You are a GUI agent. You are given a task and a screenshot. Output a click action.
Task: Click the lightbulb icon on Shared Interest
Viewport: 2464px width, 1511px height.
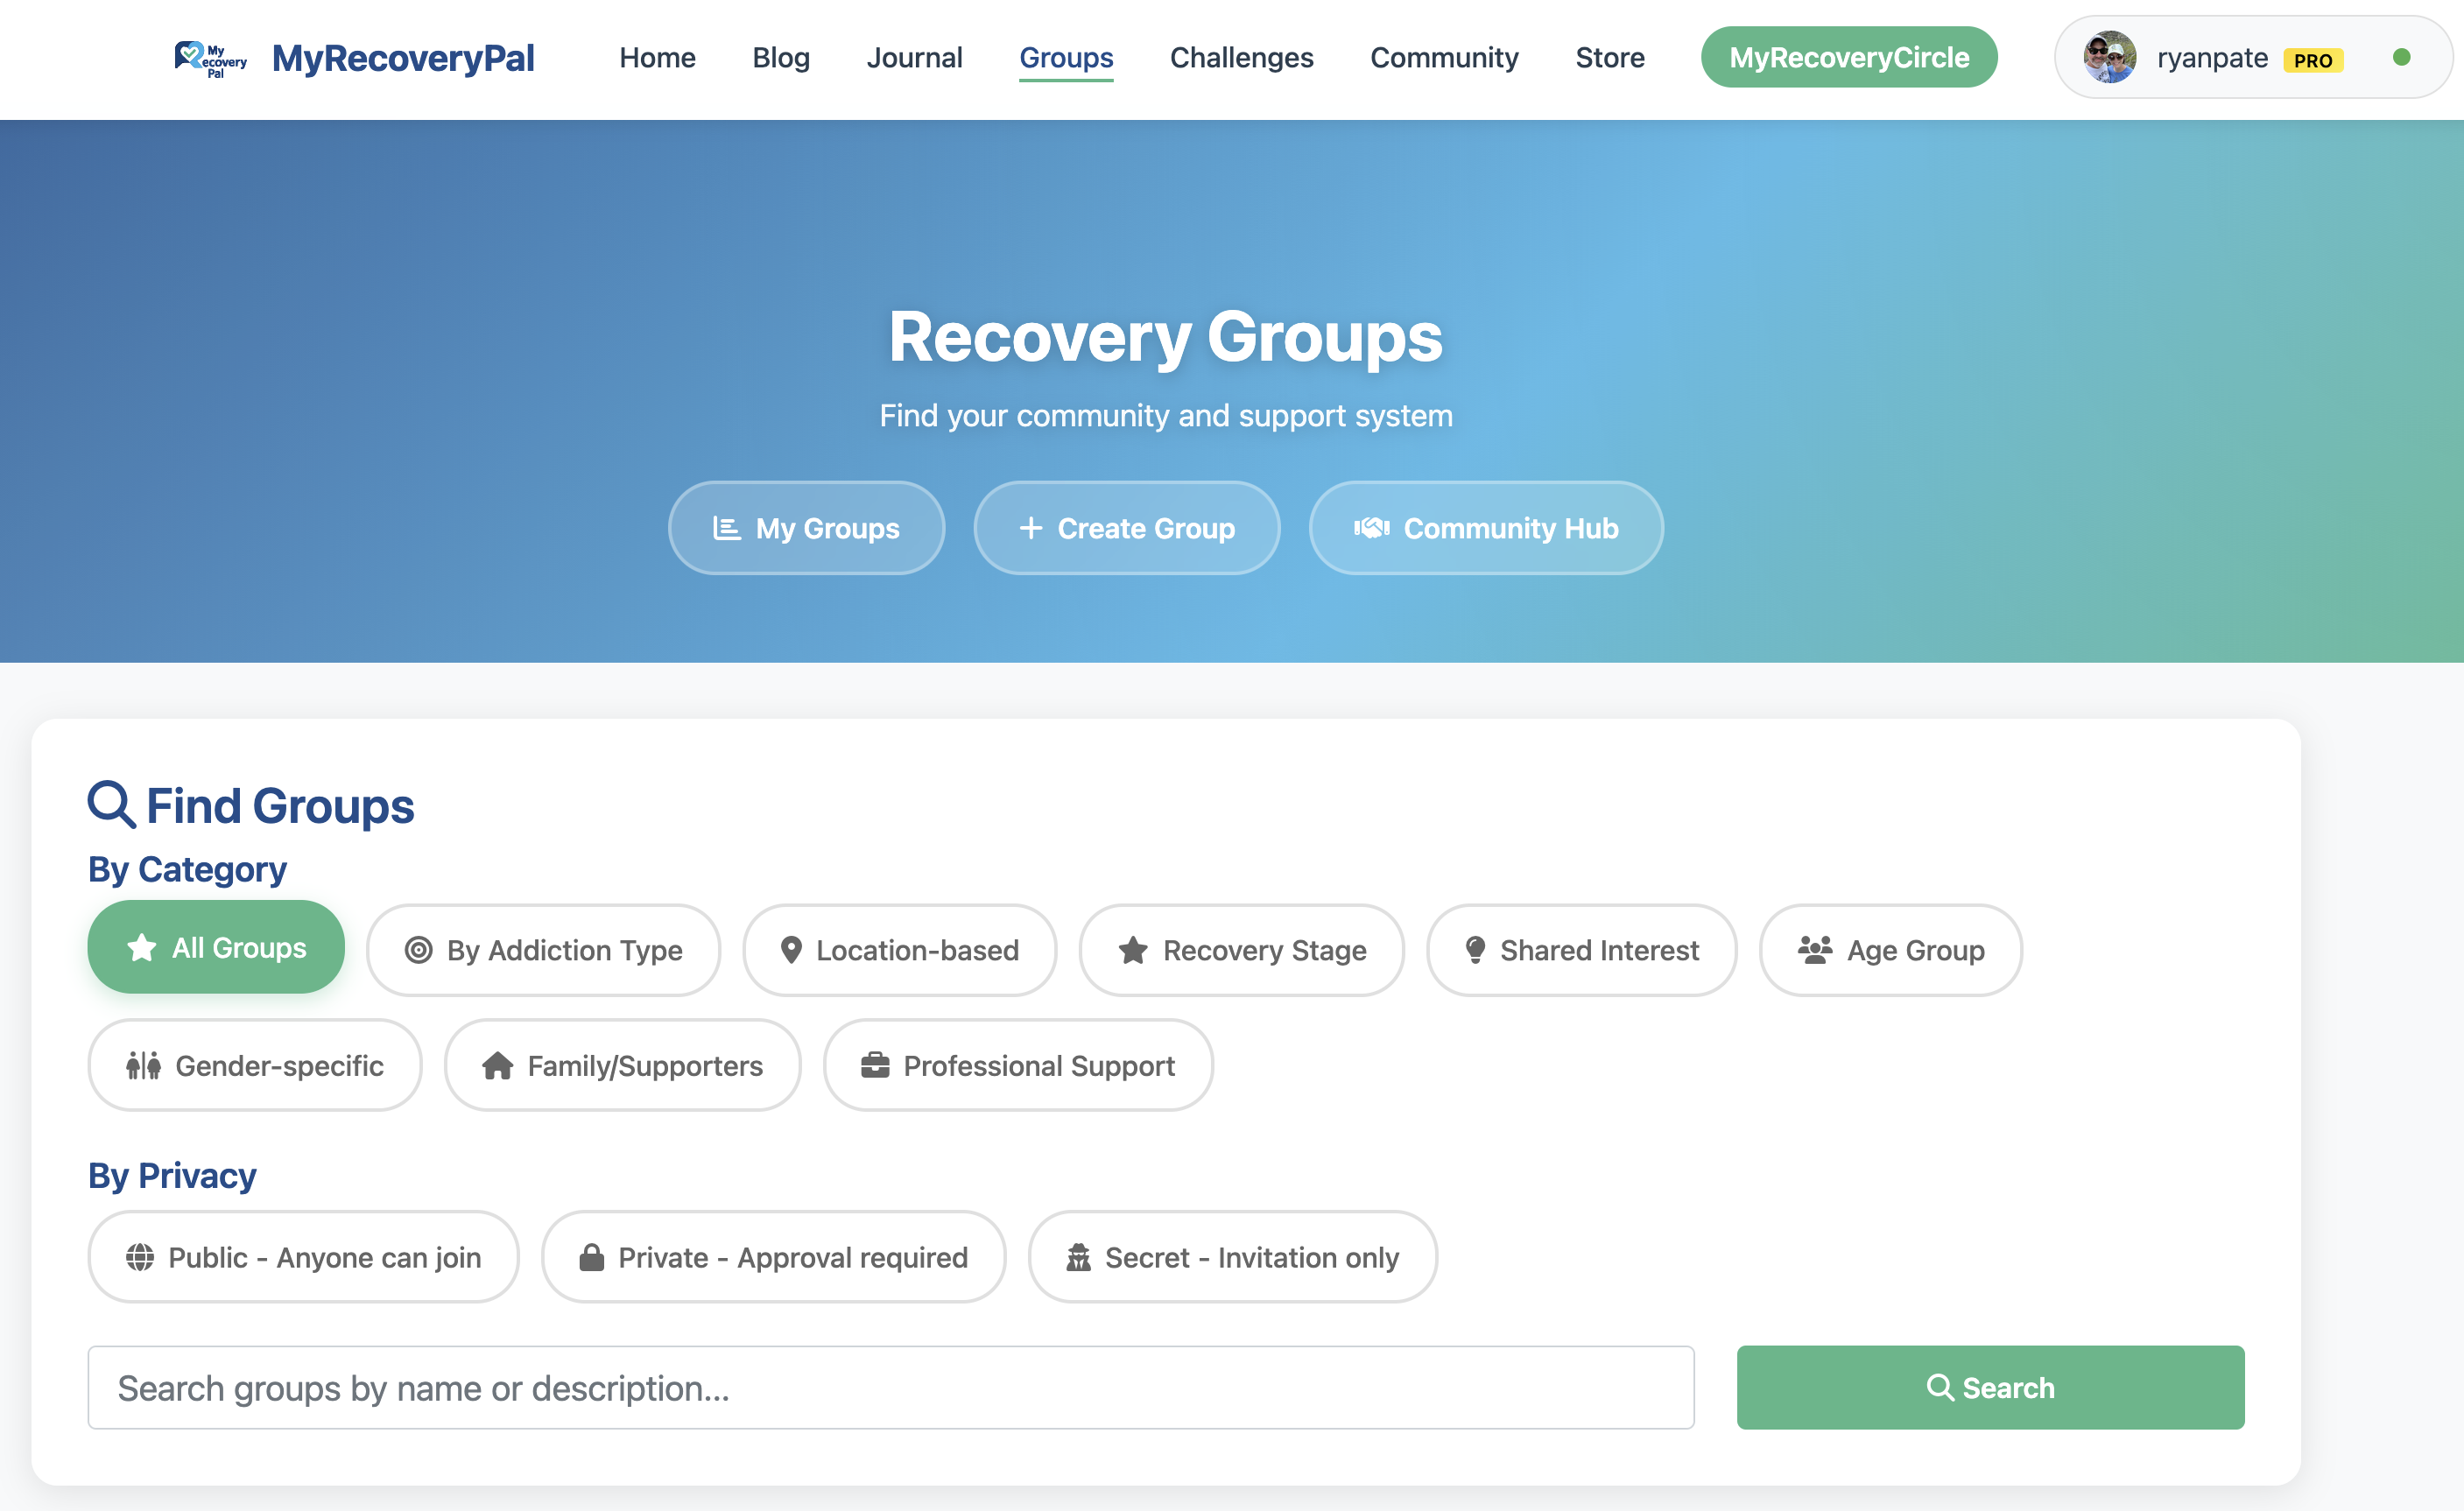[1474, 950]
